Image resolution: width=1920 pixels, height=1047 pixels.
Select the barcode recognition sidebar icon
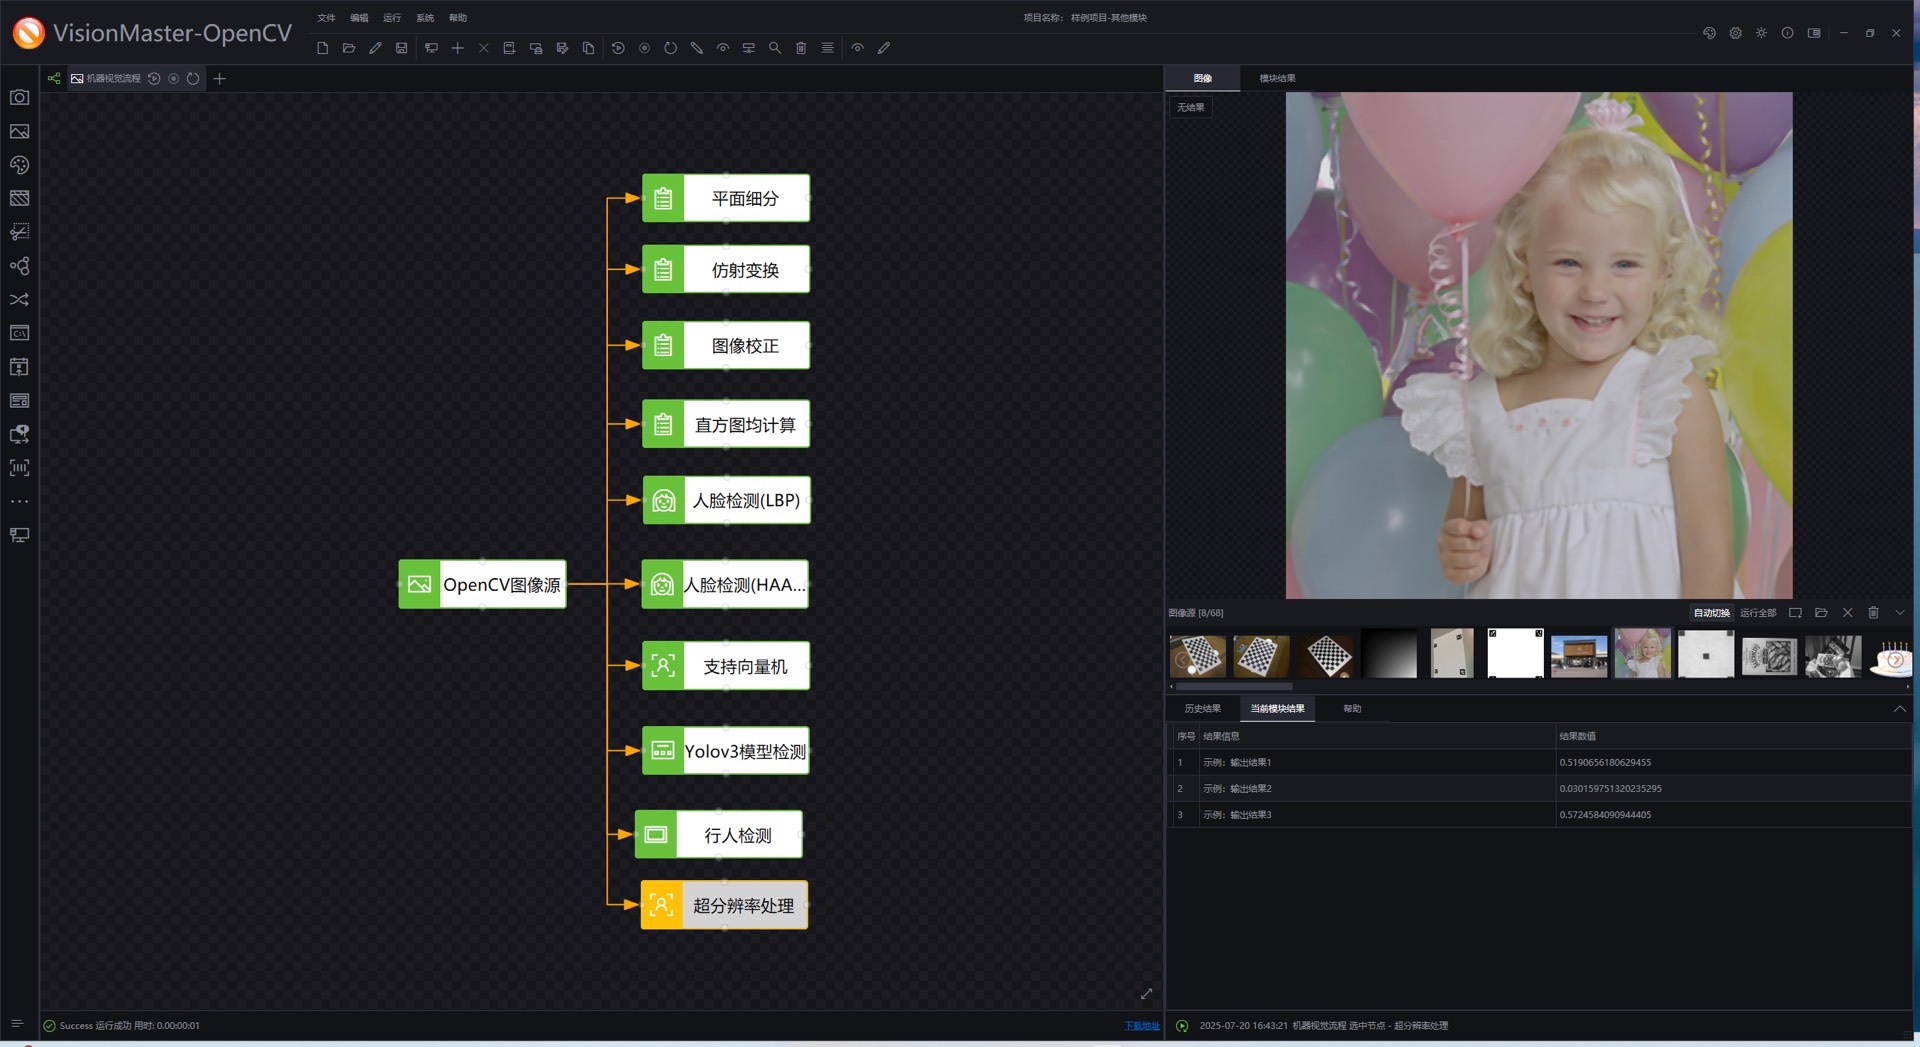pos(19,468)
